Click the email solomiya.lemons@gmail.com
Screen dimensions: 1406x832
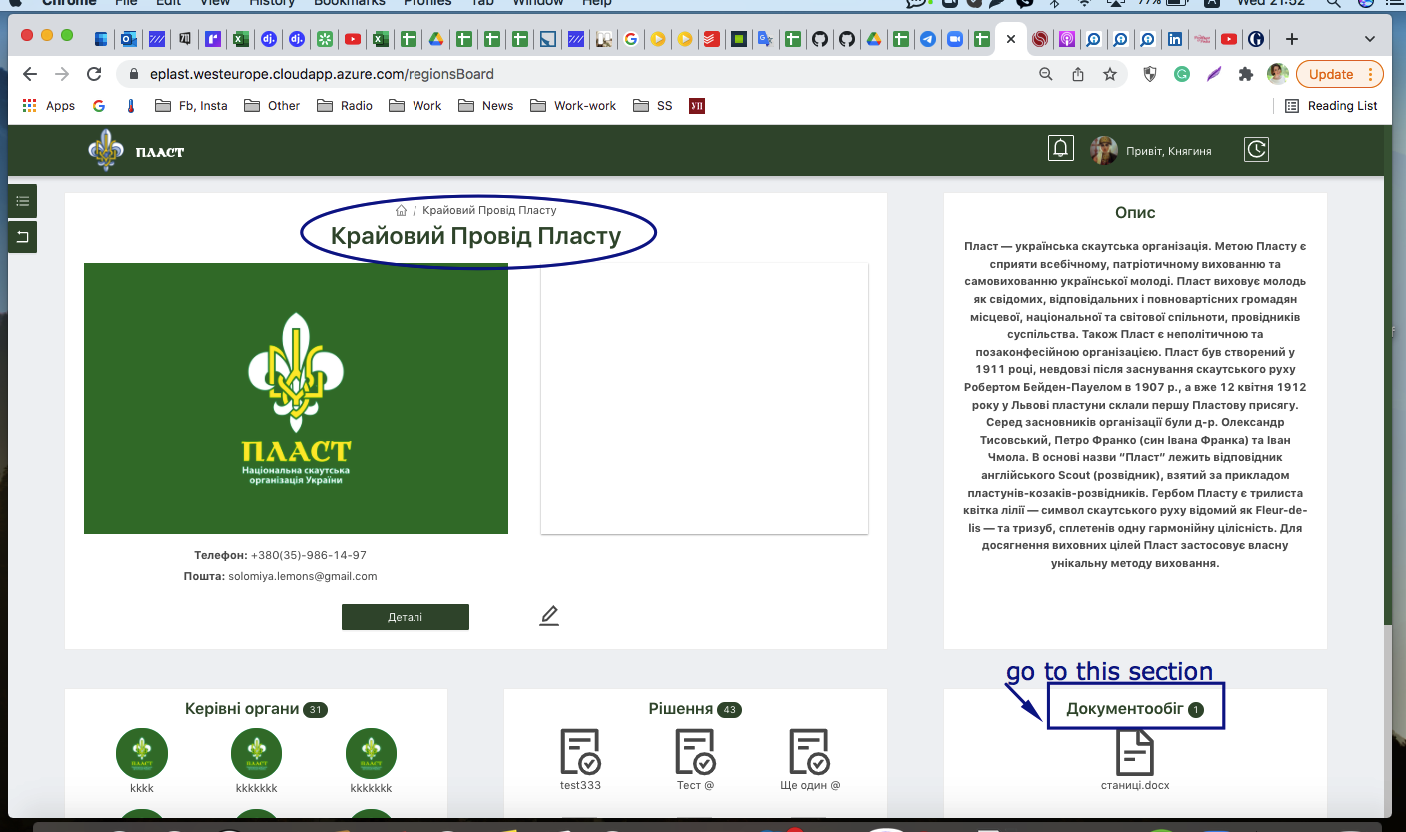click(x=303, y=576)
